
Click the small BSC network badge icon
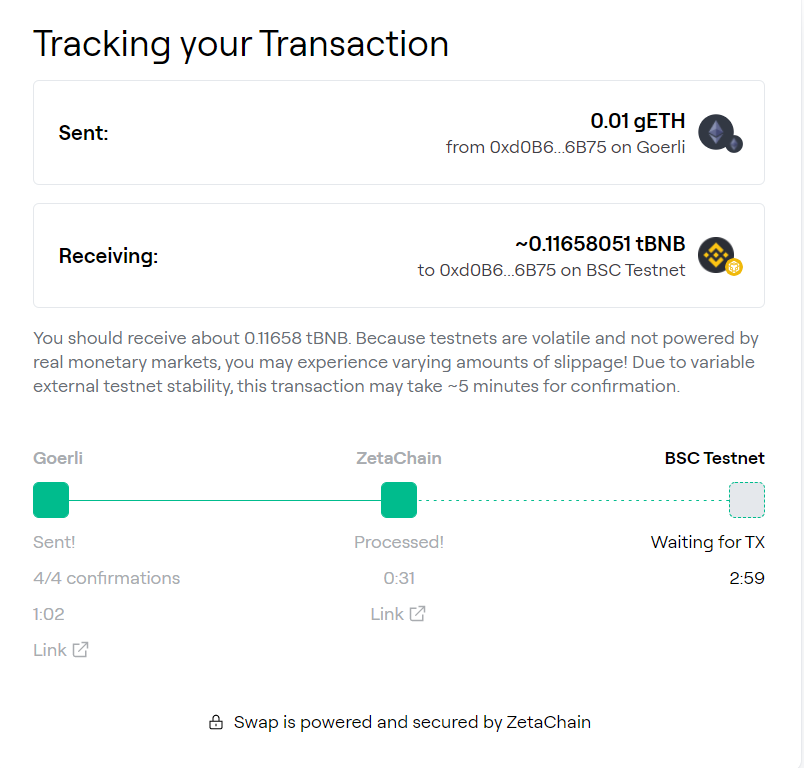tap(734, 268)
